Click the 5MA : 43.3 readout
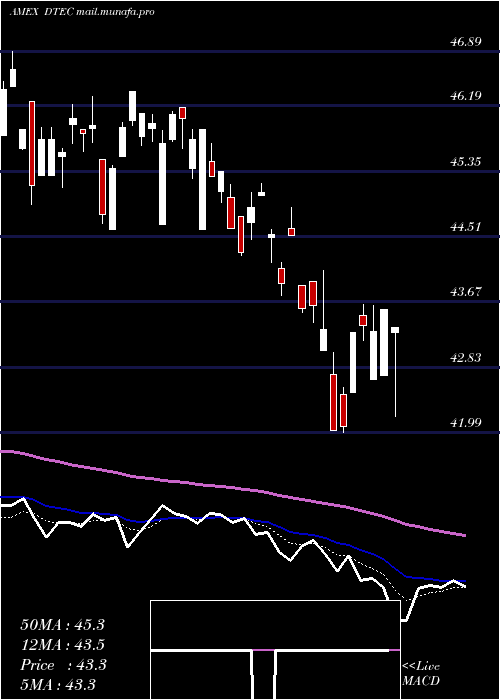This screenshot has height=700, width=500. (58, 684)
